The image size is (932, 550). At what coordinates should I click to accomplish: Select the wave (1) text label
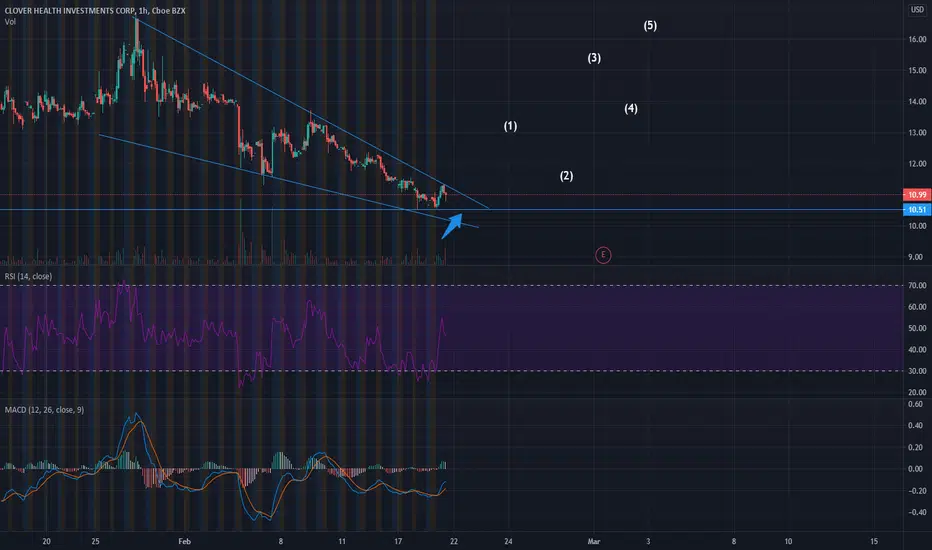(510, 125)
